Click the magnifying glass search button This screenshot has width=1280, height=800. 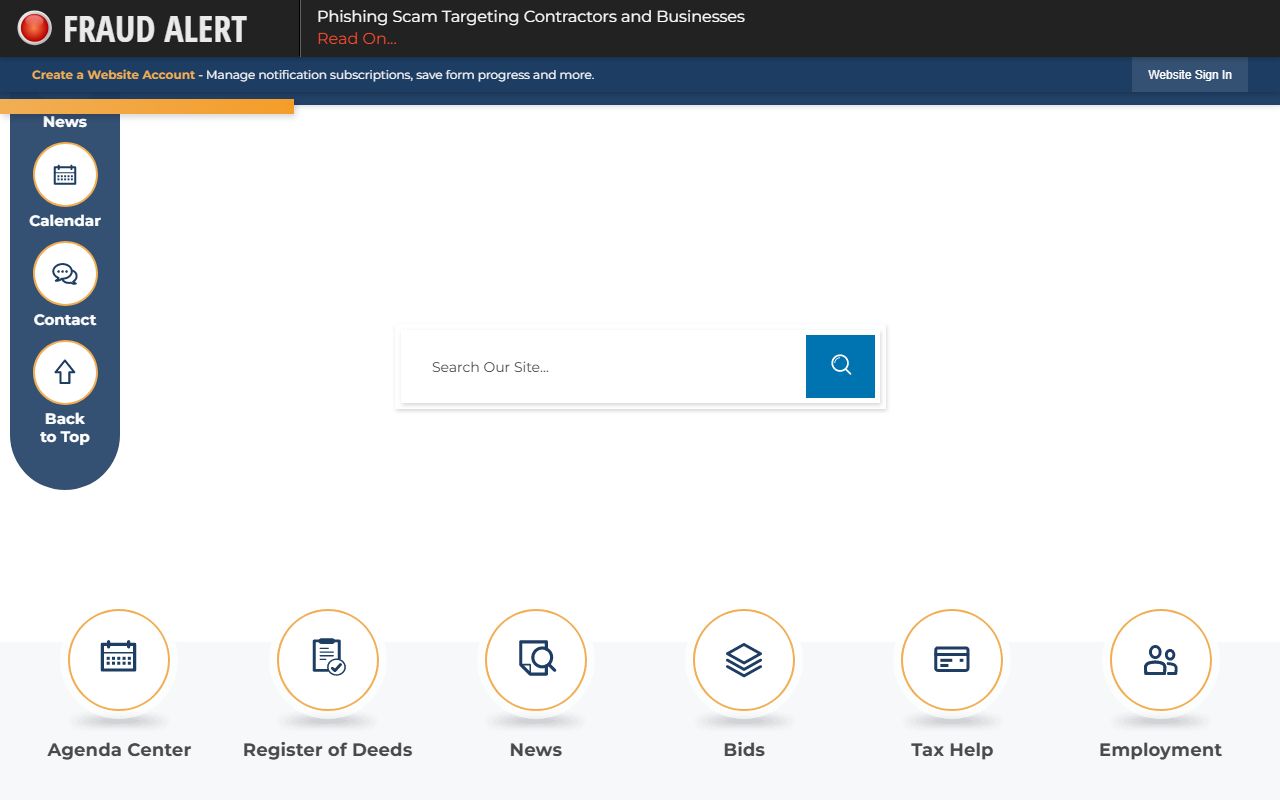(840, 366)
